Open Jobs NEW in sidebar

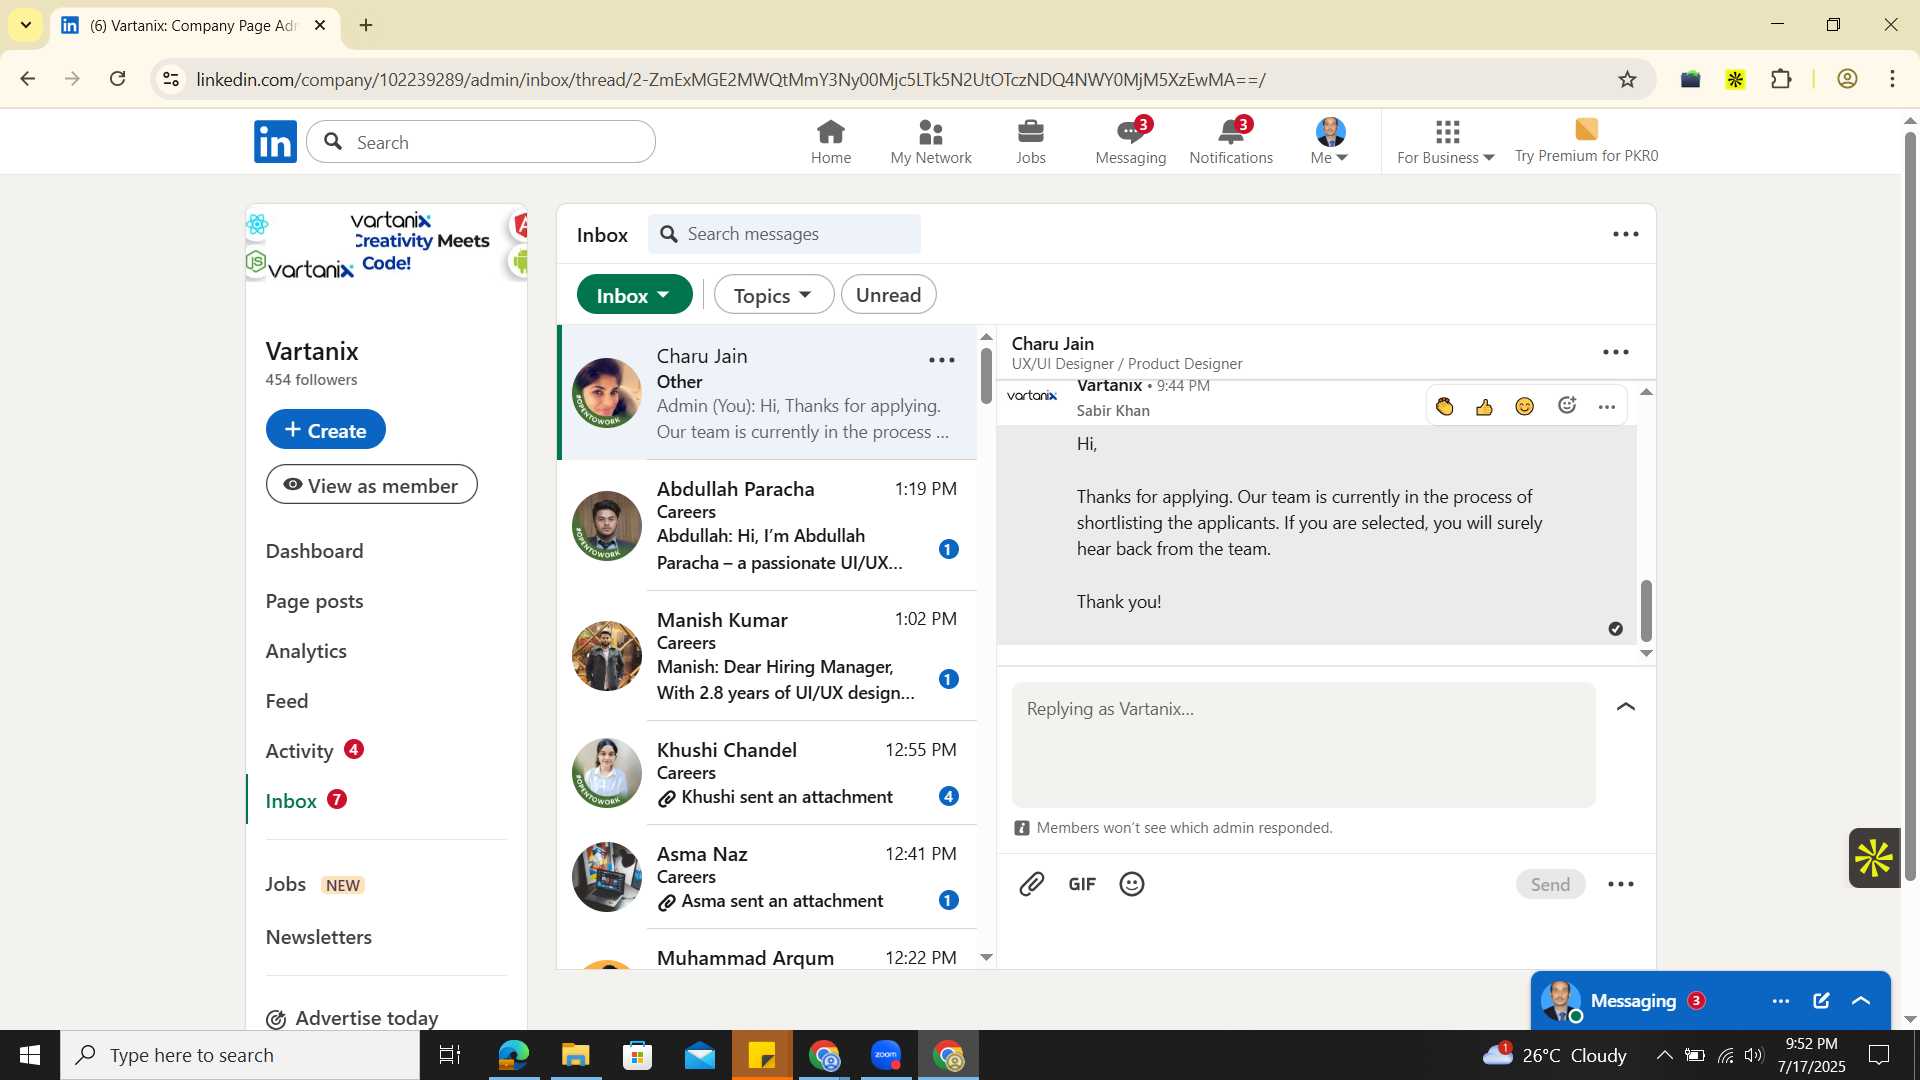point(315,885)
